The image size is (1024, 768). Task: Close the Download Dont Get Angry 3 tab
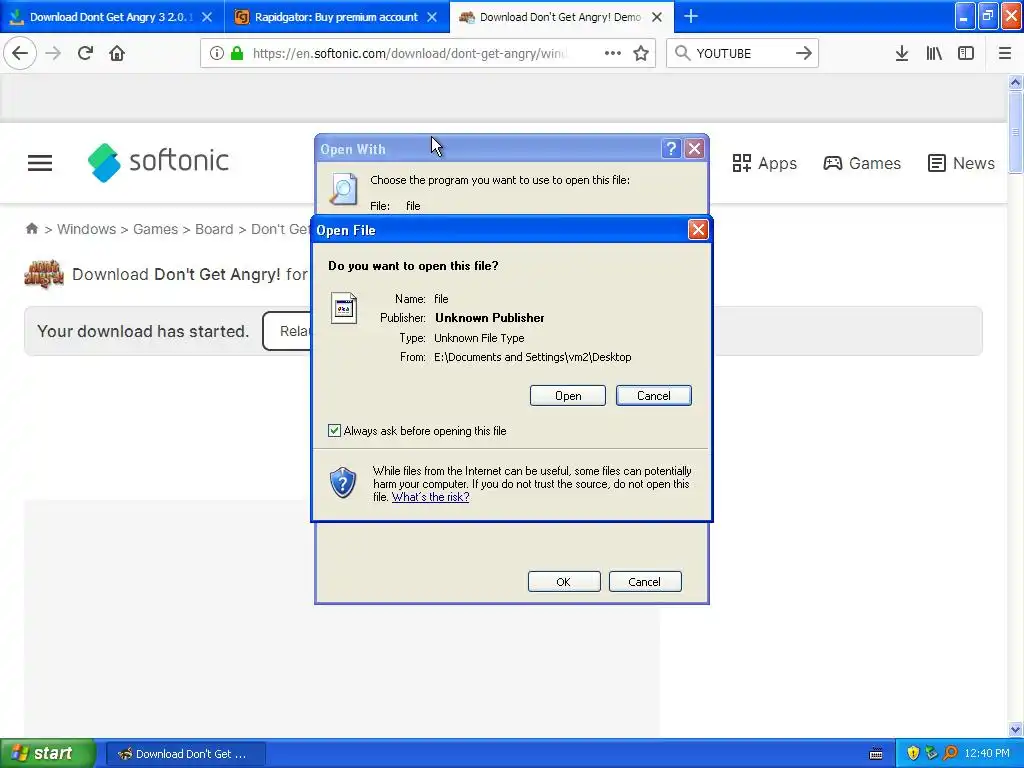tap(207, 17)
